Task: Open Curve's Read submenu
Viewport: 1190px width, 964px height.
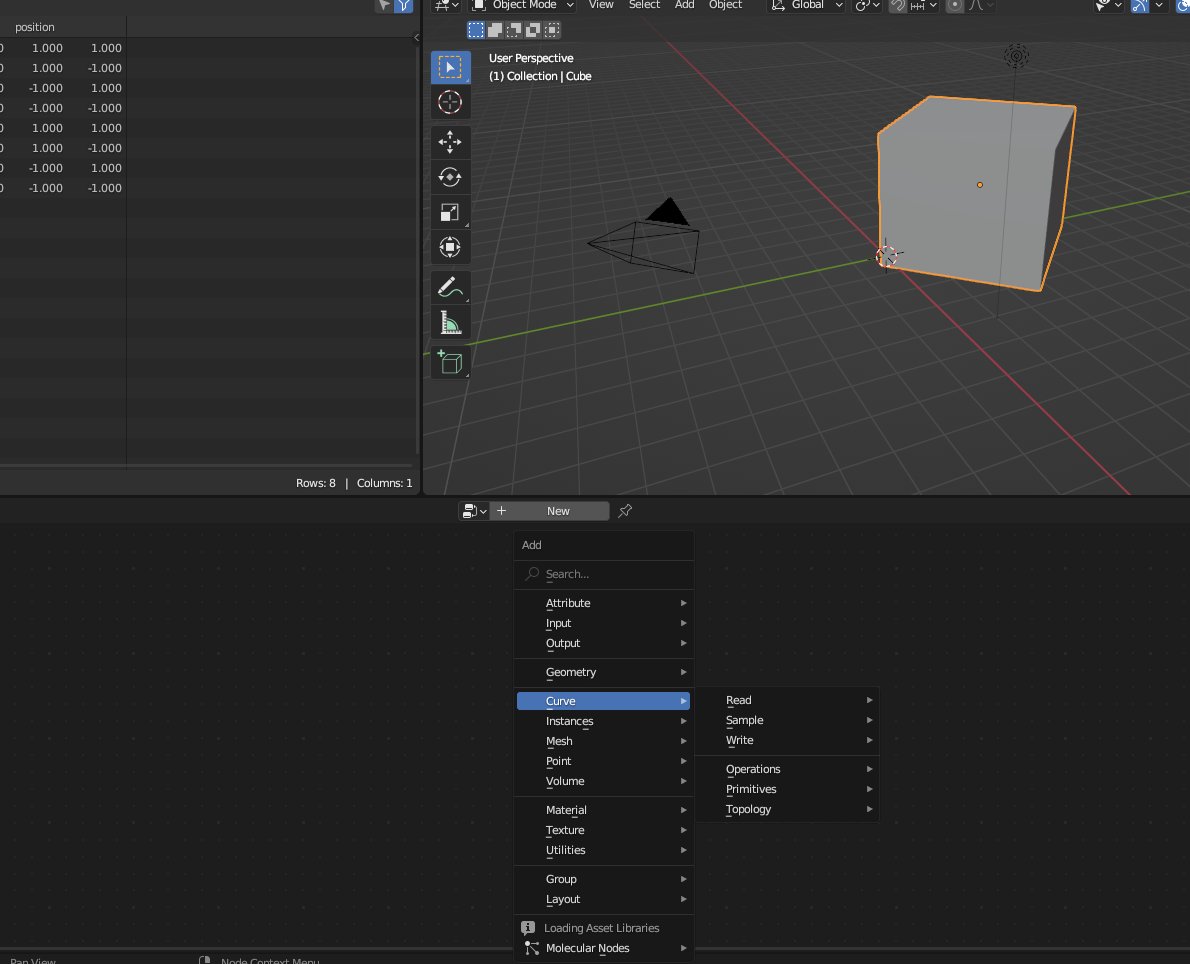Action: 787,701
